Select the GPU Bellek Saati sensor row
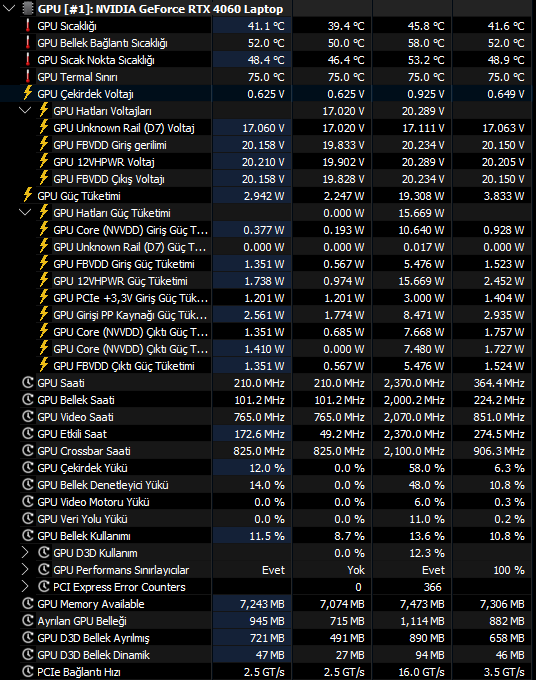The image size is (536, 680). pos(268,399)
